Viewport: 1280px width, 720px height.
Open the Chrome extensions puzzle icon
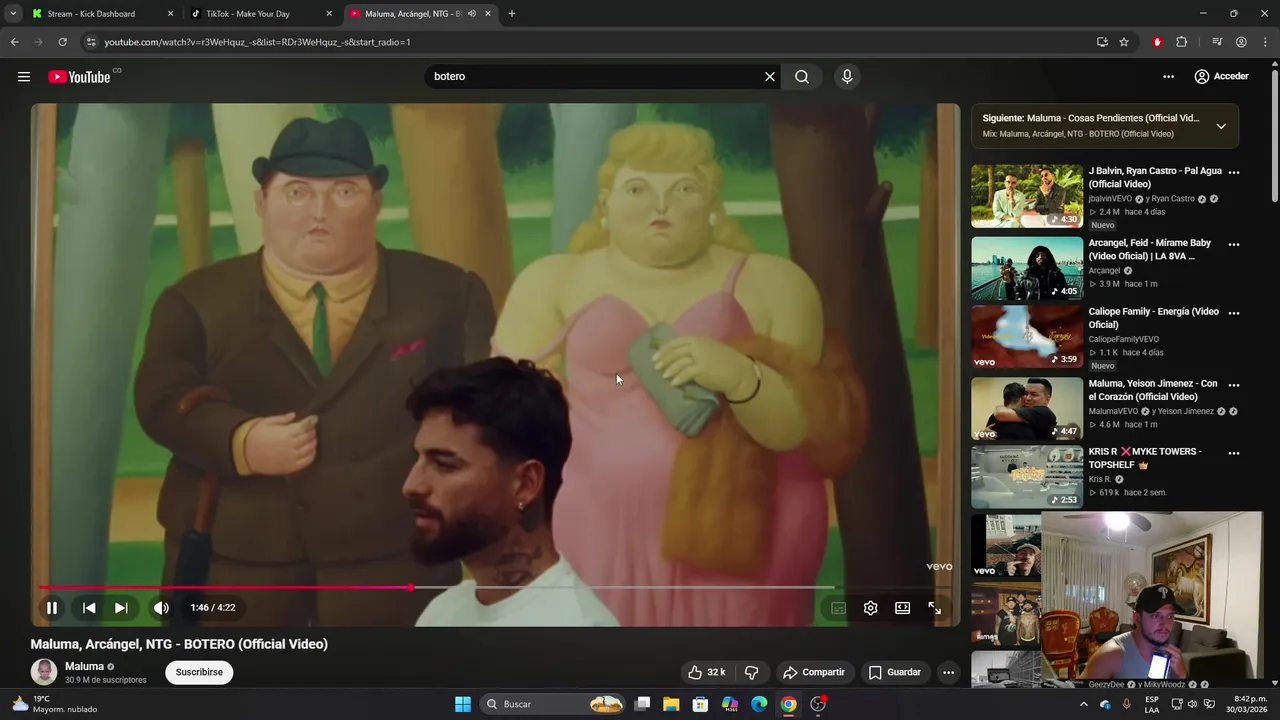[x=1181, y=42]
